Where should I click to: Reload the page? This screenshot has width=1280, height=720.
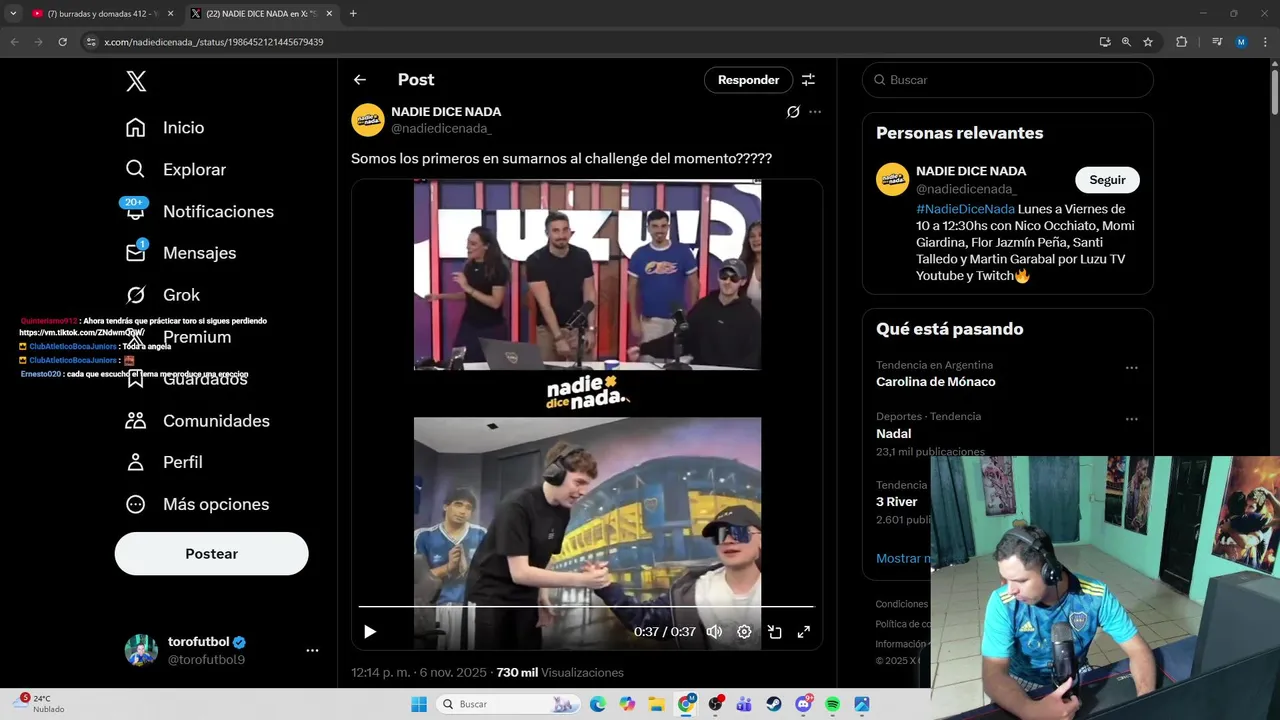[x=62, y=42]
